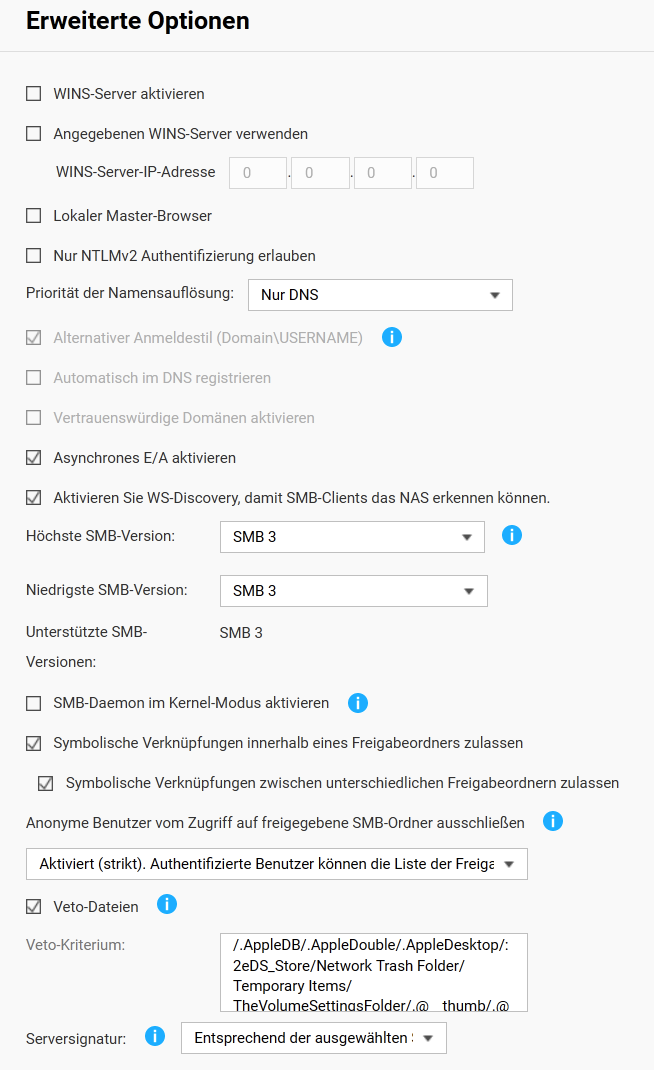Open info icon for SMB-Daemon Kernel-Modus
The width and height of the screenshot is (654, 1070).
tap(357, 703)
